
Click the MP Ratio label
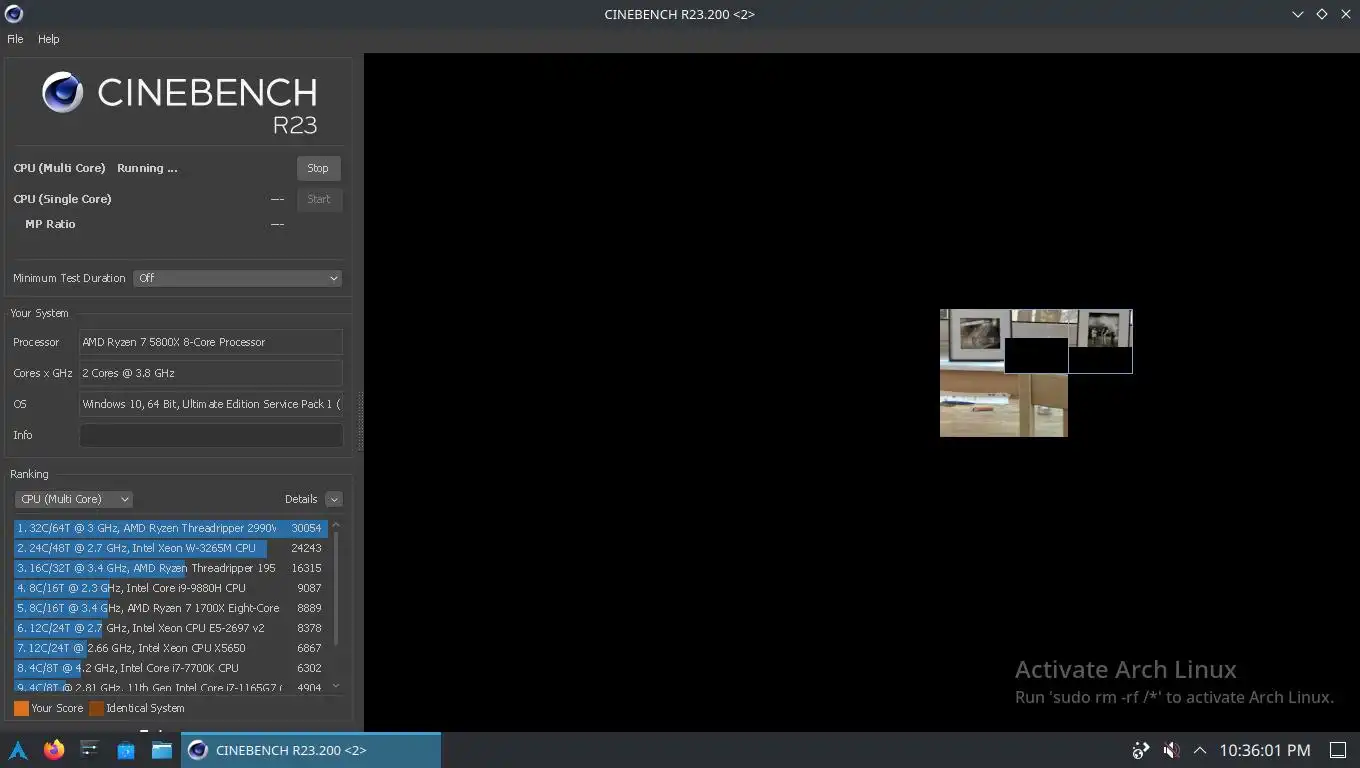[50, 224]
